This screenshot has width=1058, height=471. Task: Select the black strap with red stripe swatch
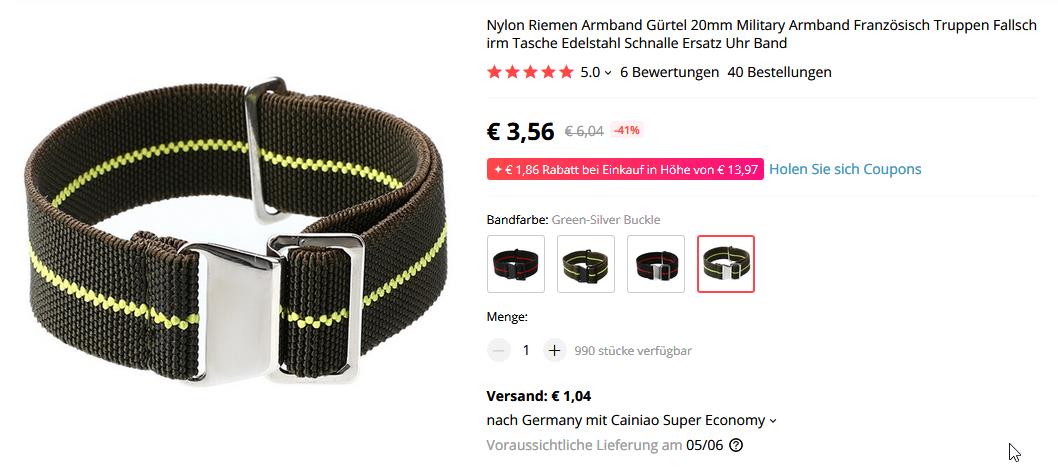(x=516, y=264)
